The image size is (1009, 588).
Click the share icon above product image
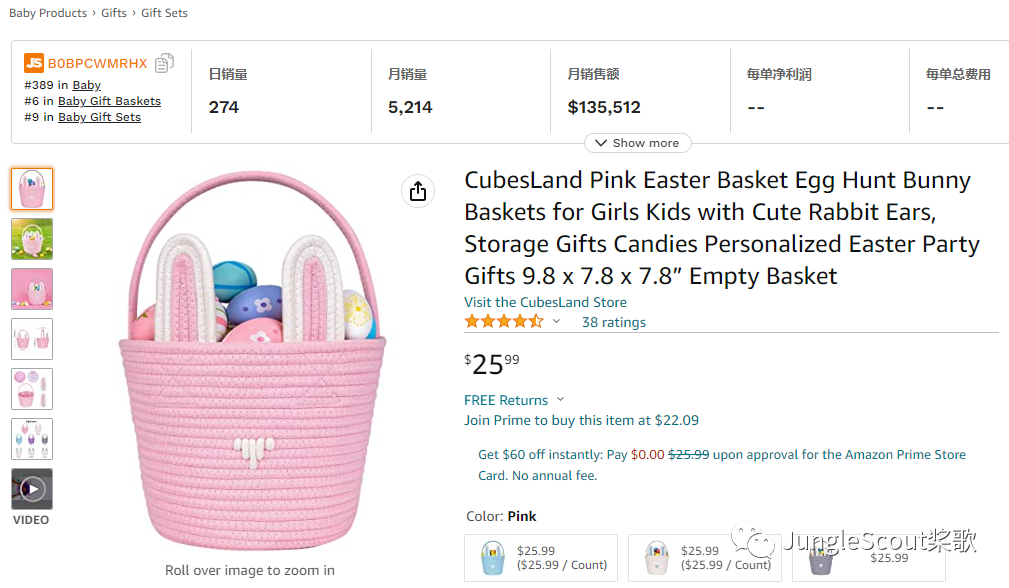pos(418,191)
